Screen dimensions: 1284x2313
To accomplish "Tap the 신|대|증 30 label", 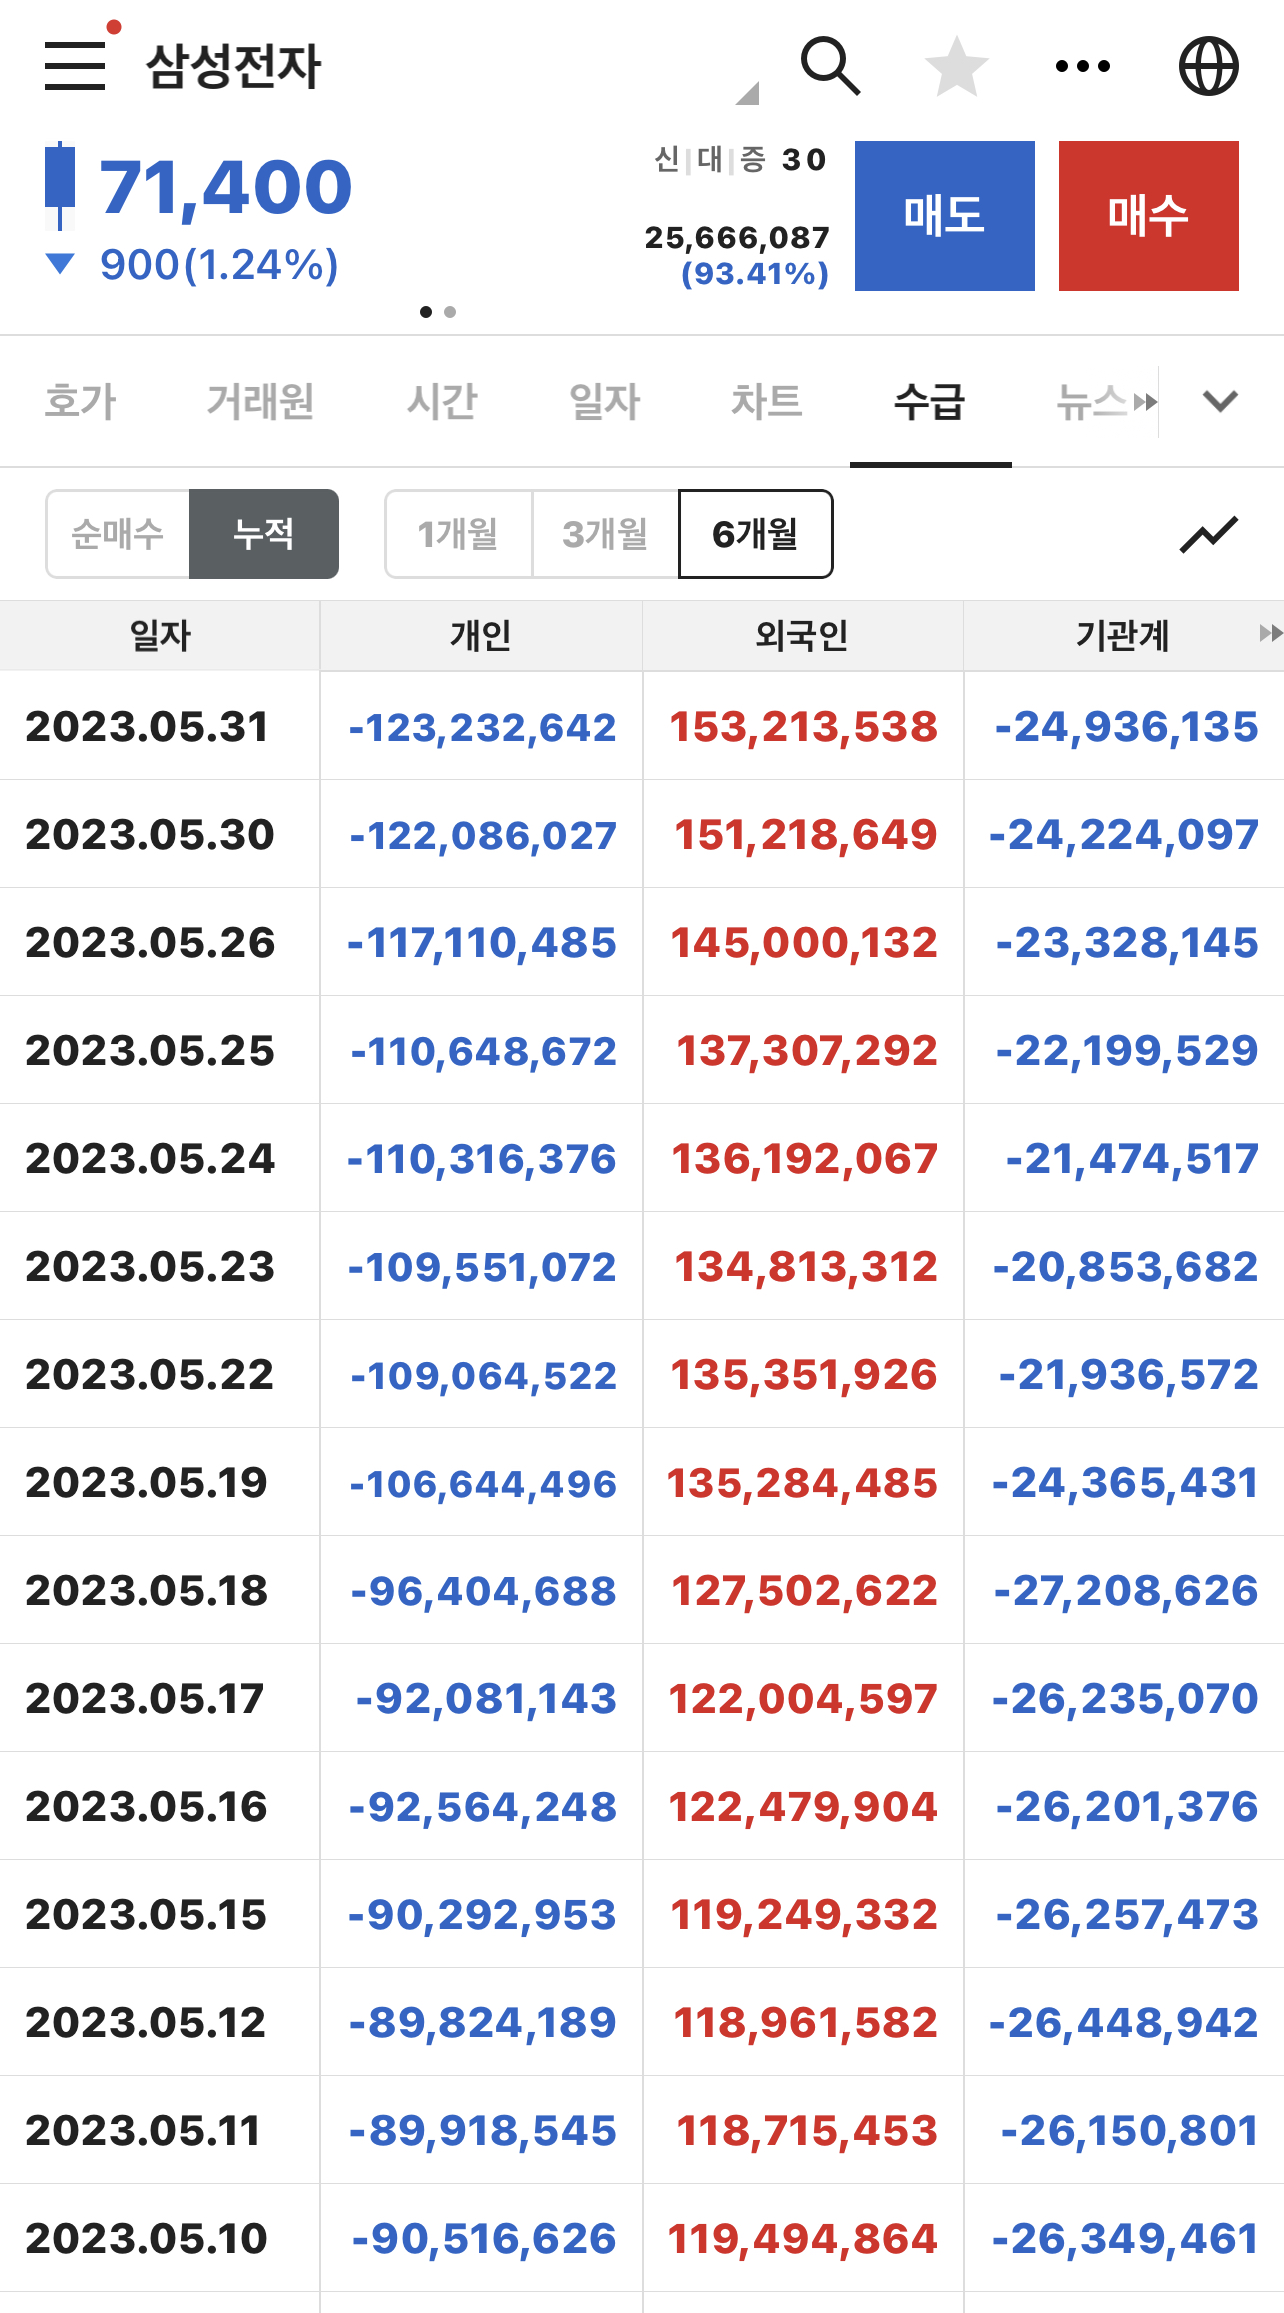I will (x=740, y=160).
